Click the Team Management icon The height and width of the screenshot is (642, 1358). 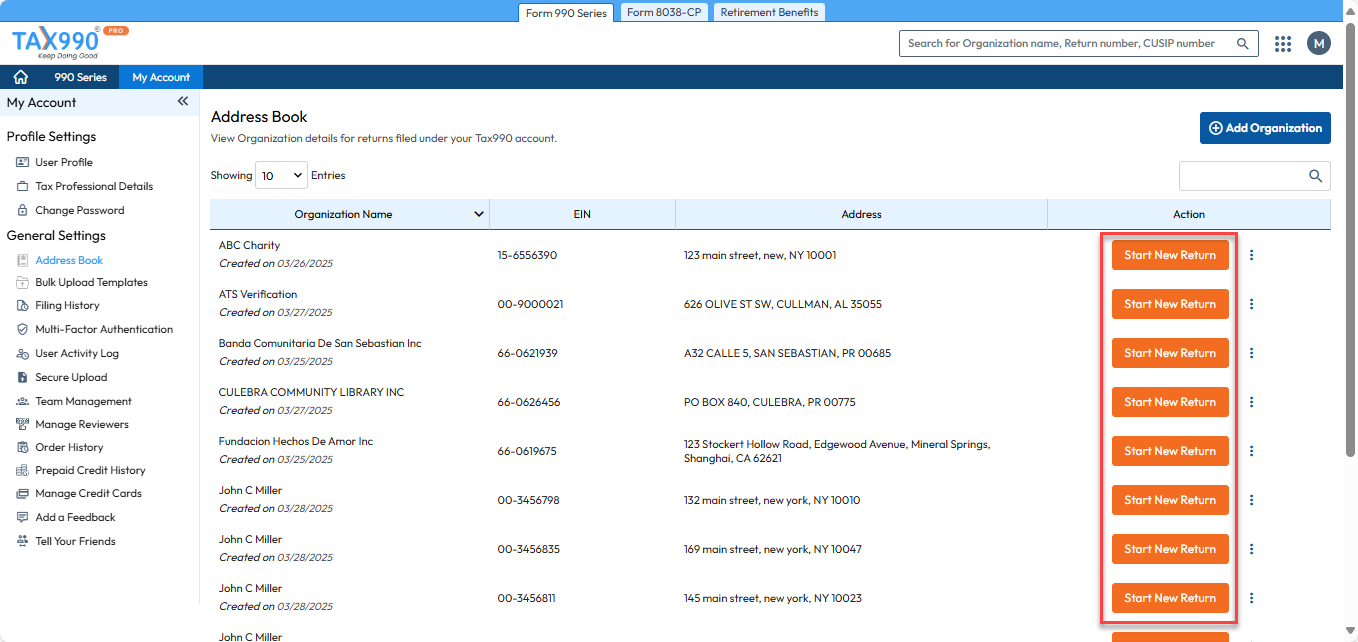pos(22,401)
